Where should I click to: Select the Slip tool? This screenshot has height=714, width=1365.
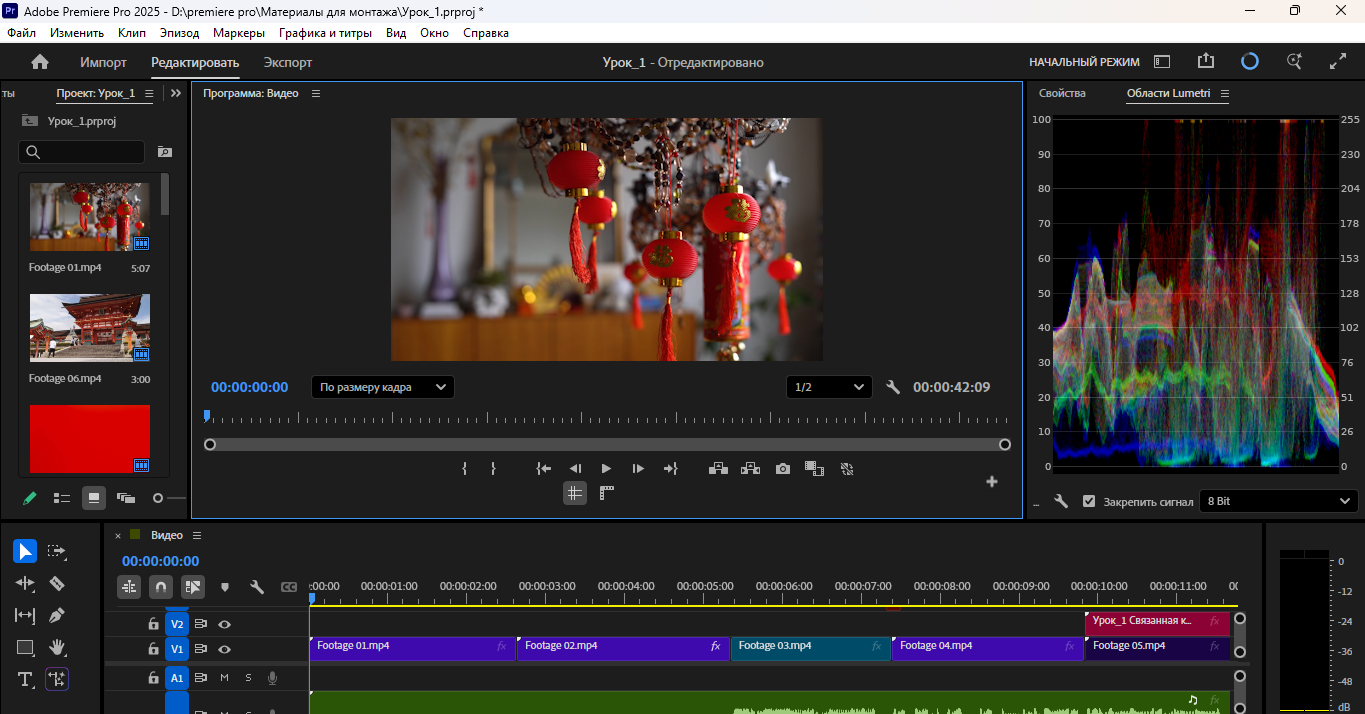coord(25,615)
